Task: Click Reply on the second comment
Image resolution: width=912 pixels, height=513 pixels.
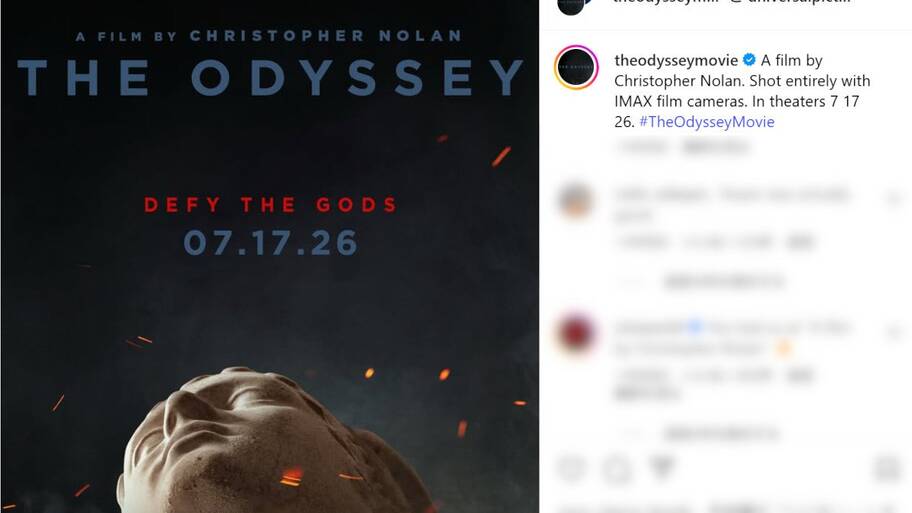Action: (x=800, y=376)
